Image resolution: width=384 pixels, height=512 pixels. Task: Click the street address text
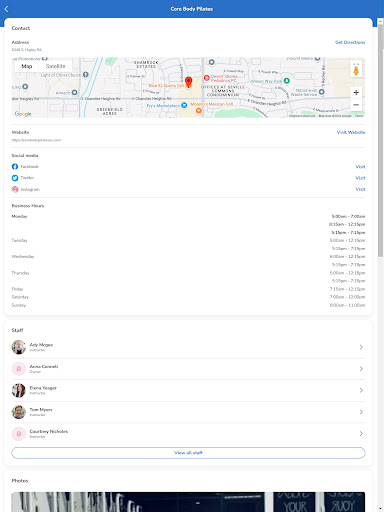pos(27,50)
